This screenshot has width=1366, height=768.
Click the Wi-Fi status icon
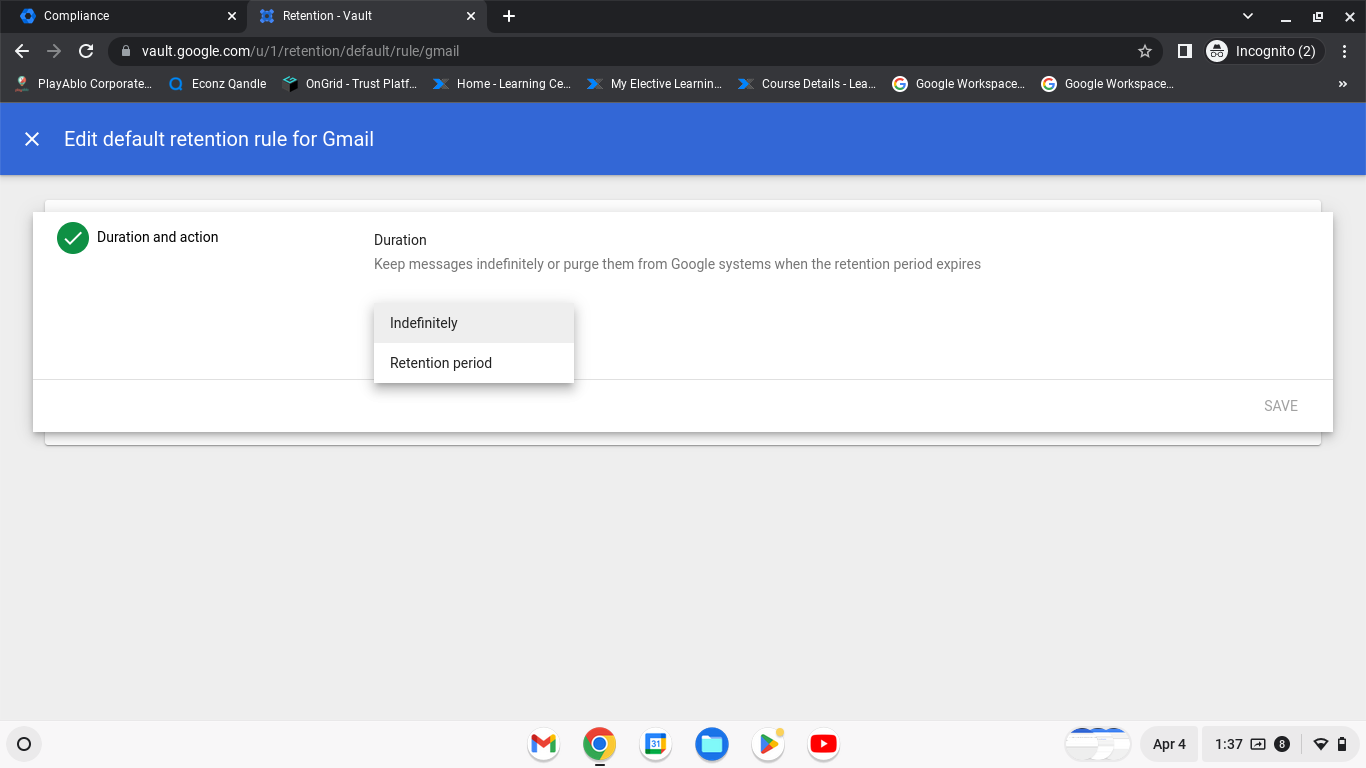1321,744
